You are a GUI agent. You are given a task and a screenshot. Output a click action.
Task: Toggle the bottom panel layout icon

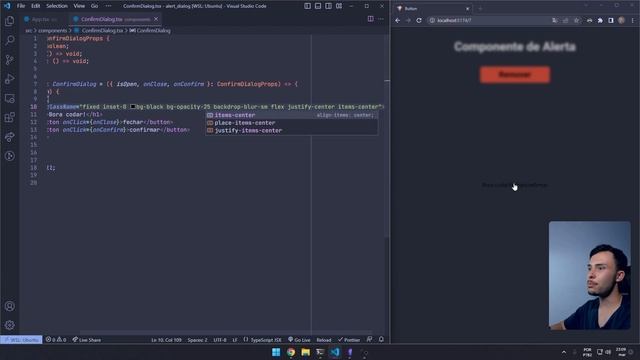click(318, 6)
